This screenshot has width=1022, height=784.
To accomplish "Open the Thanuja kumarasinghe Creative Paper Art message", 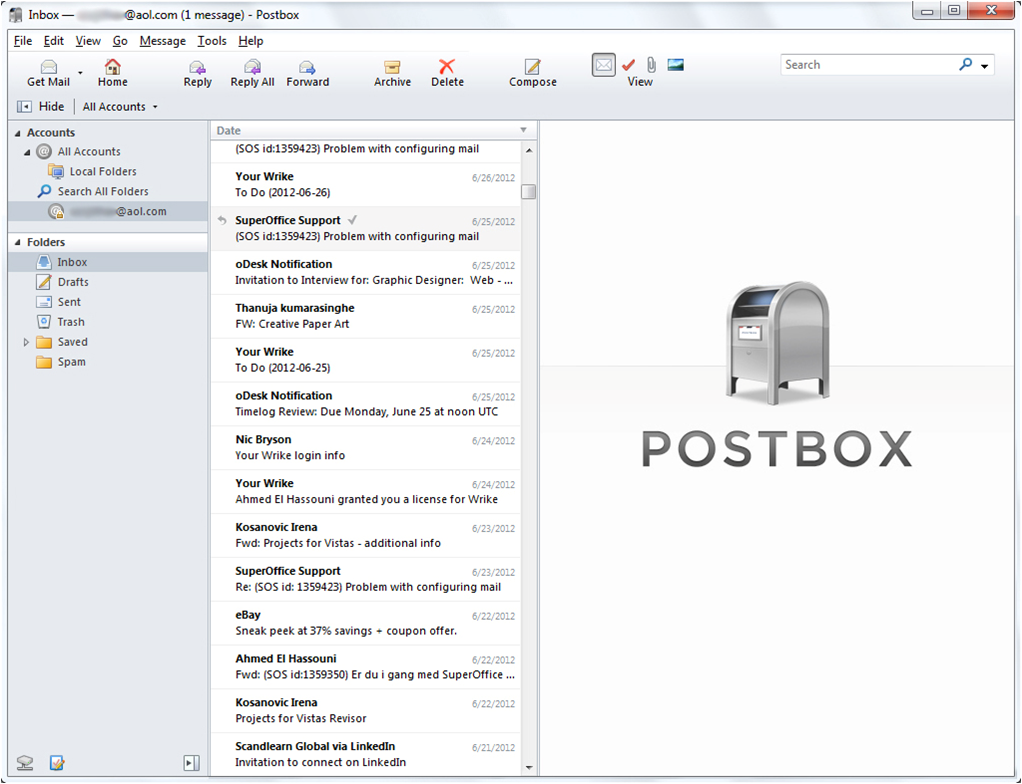I will click(x=366, y=316).
